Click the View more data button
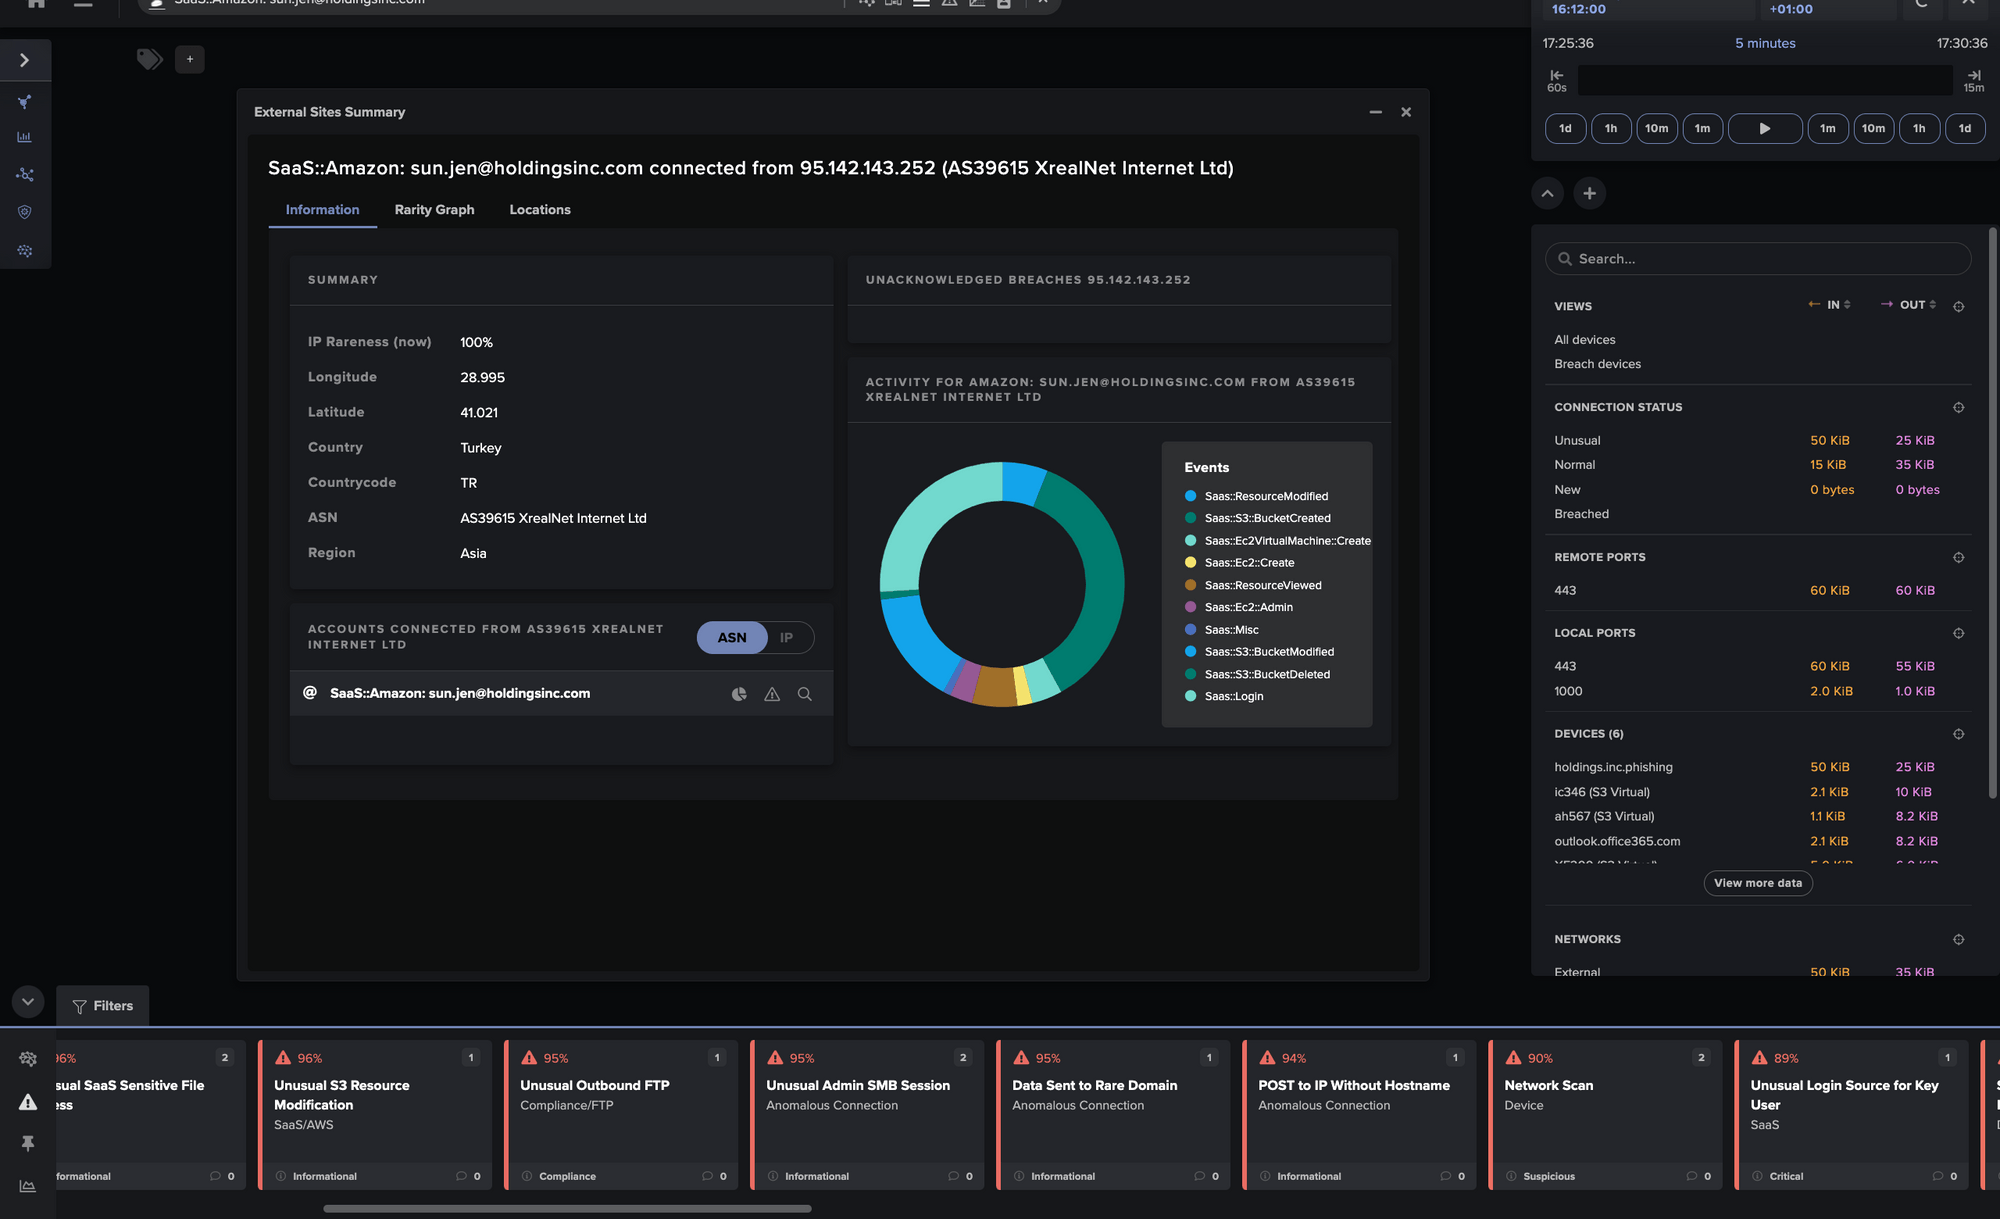The width and height of the screenshot is (2000, 1219). [x=1757, y=883]
